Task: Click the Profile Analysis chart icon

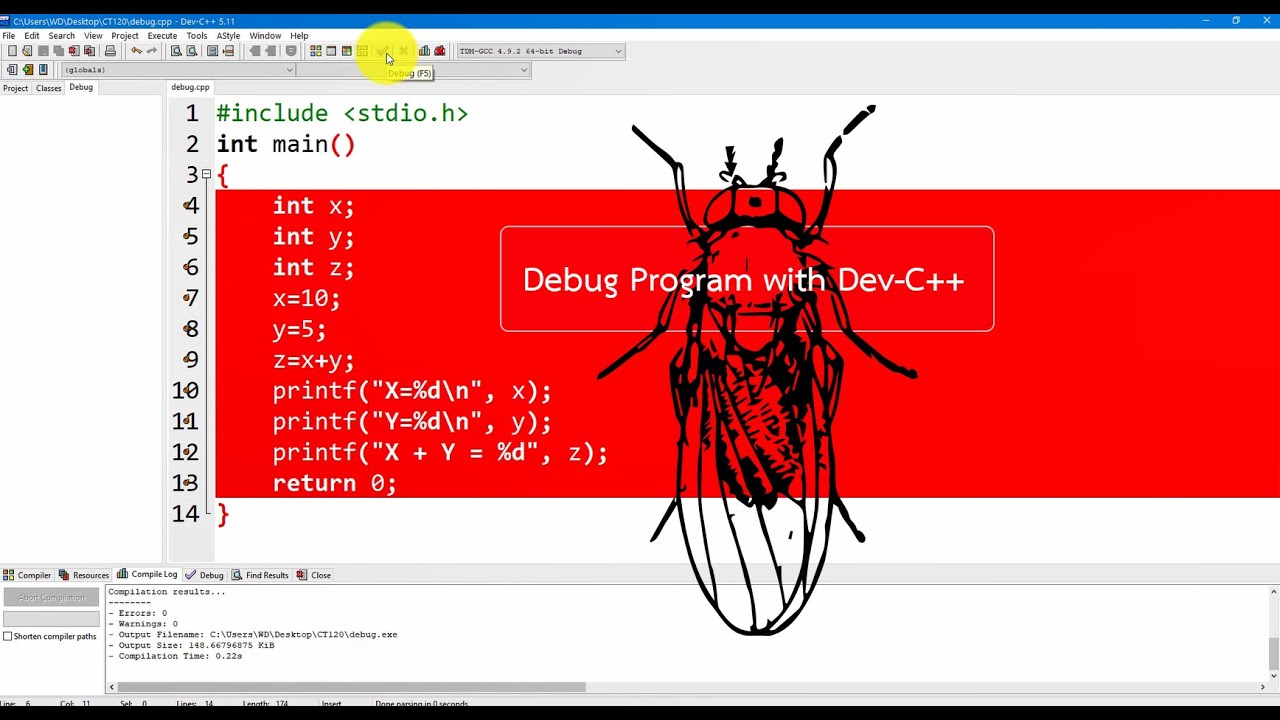Action: coord(424,51)
